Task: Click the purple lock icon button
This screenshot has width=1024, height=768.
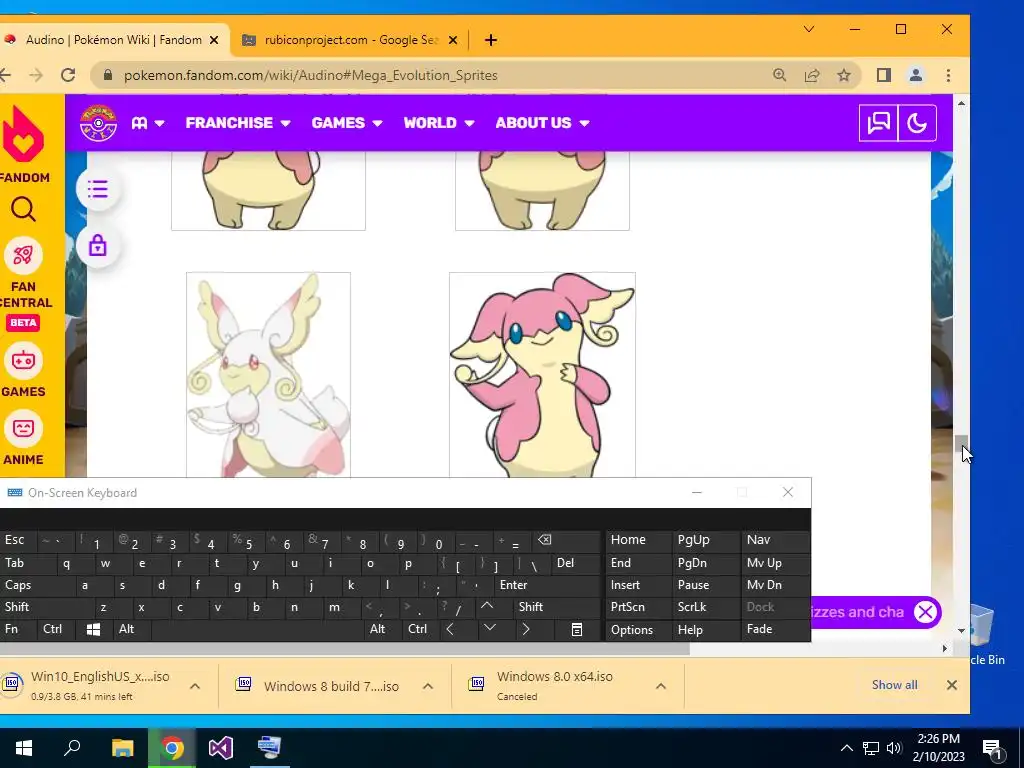Action: tap(98, 246)
